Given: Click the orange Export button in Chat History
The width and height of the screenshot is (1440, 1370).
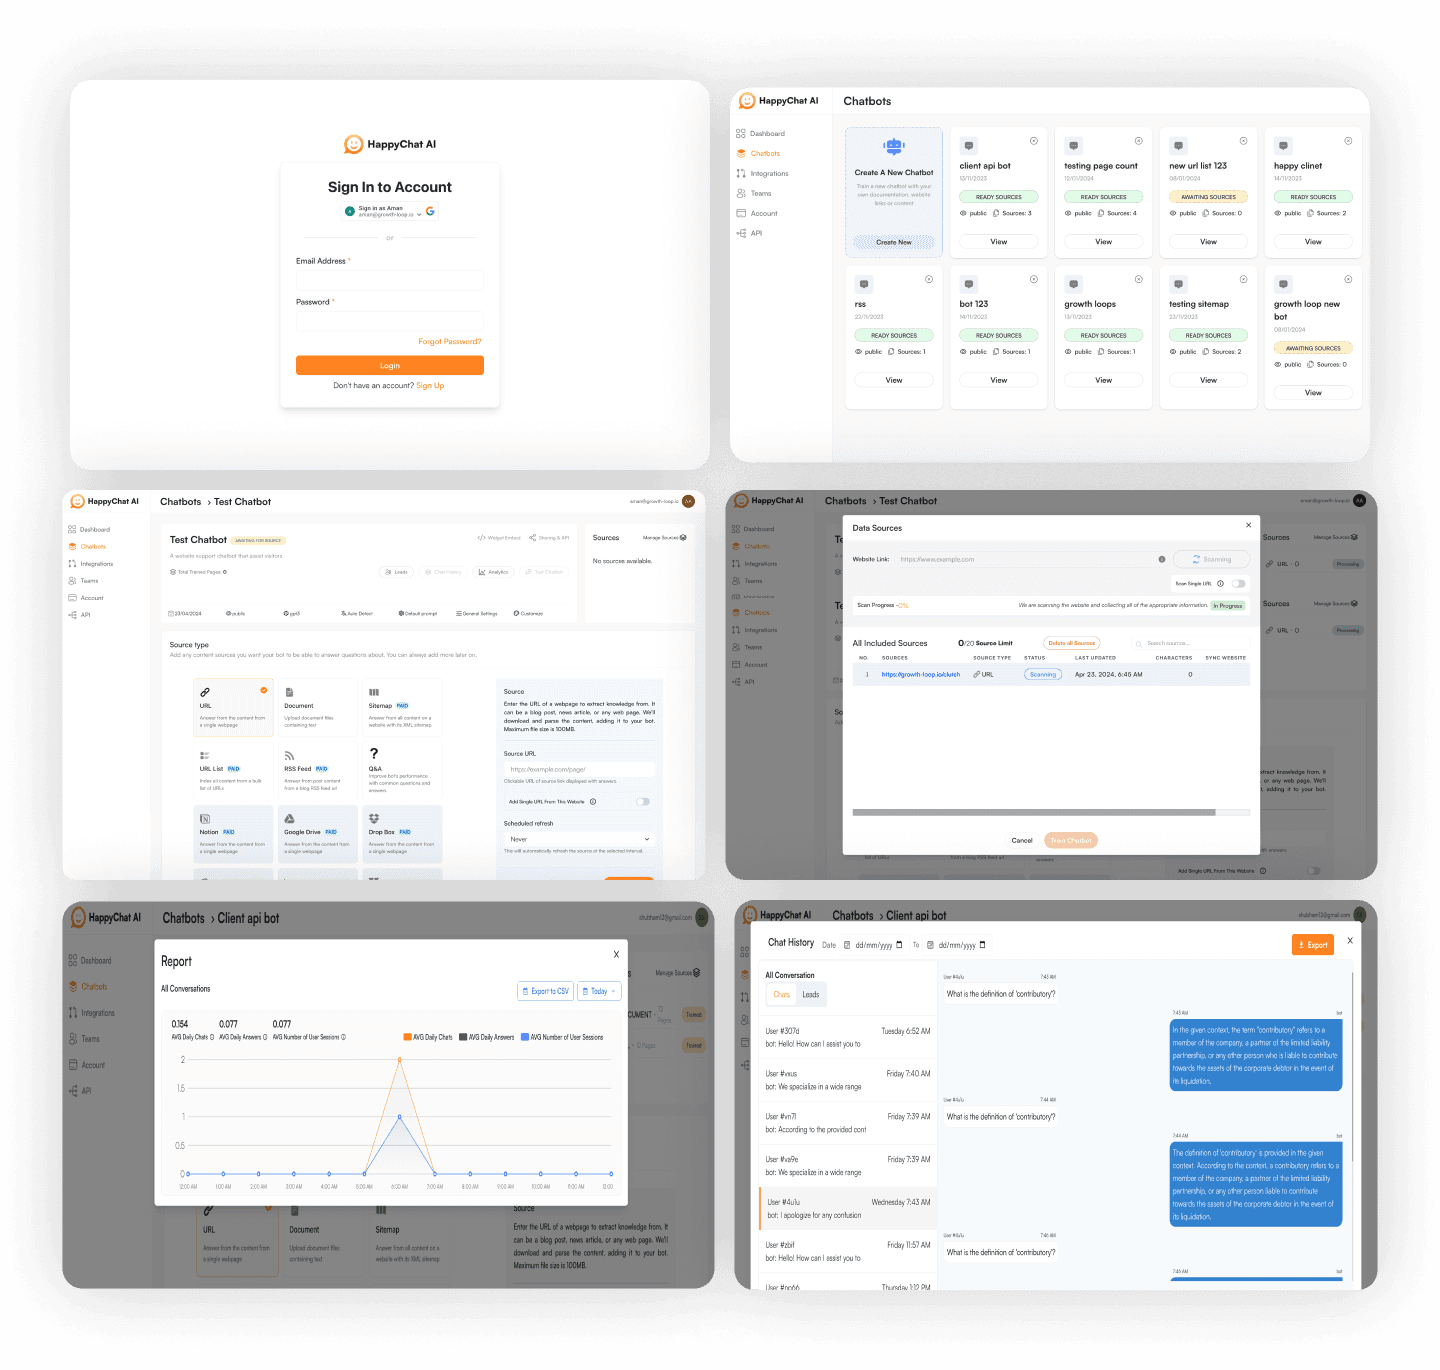Looking at the screenshot, I should click(1313, 945).
